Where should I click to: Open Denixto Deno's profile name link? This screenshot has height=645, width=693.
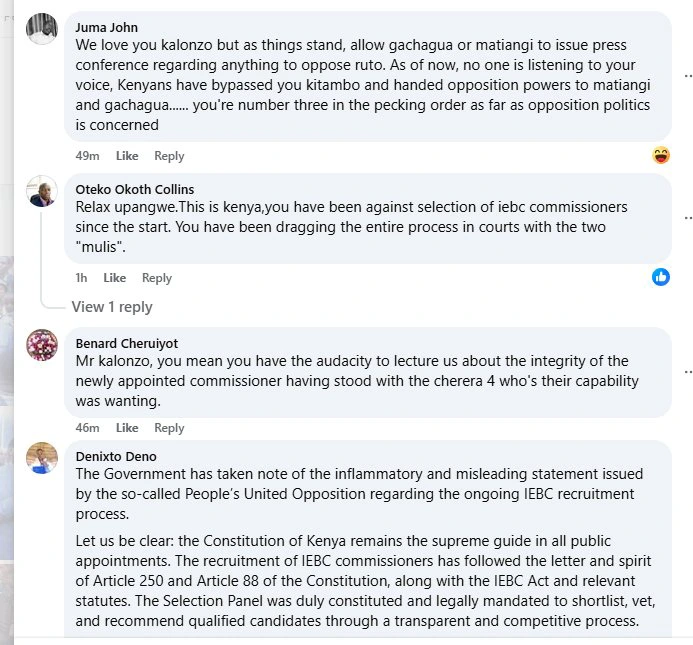[116, 456]
